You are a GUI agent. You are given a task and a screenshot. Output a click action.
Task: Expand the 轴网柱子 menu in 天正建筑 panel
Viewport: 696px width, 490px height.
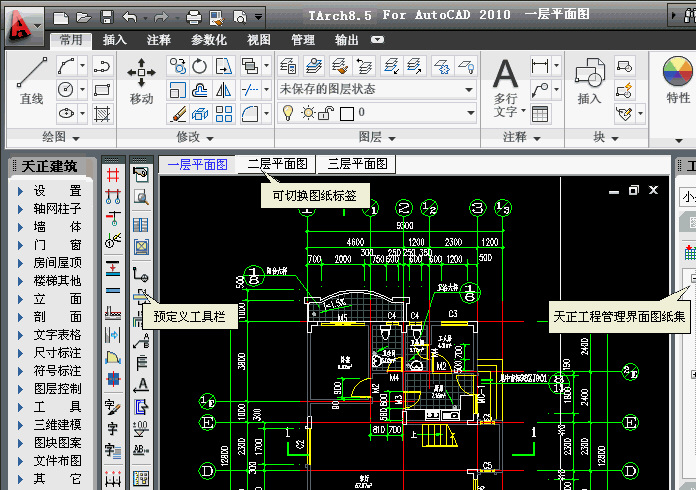[x=56, y=209]
